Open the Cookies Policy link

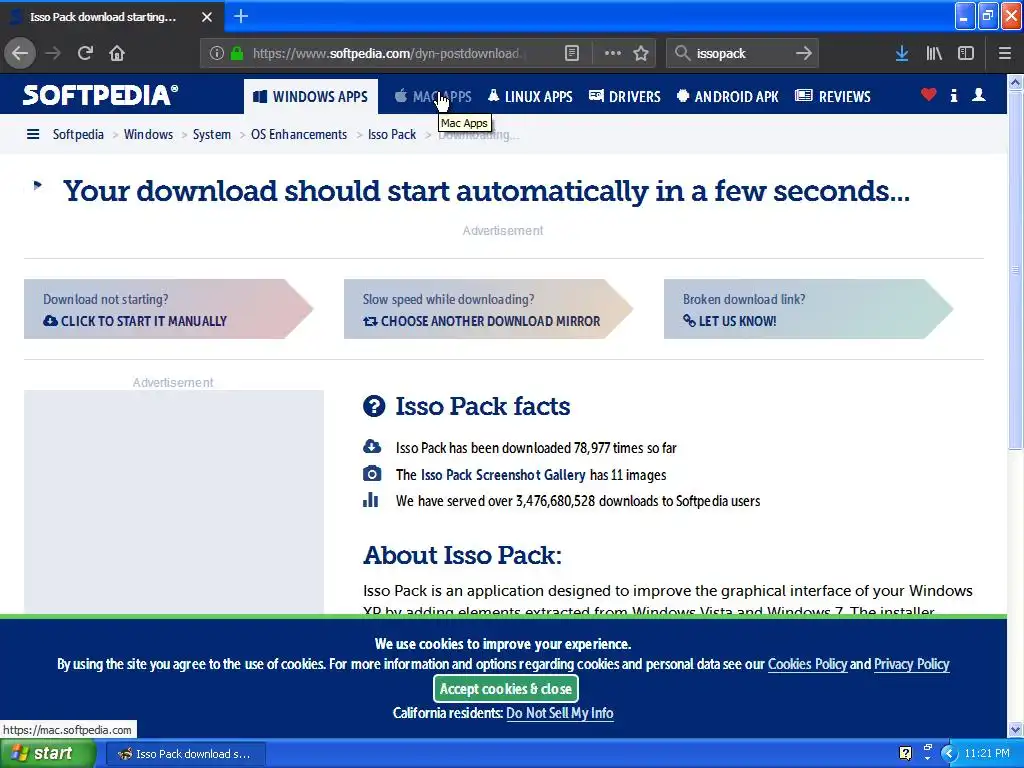(807, 664)
